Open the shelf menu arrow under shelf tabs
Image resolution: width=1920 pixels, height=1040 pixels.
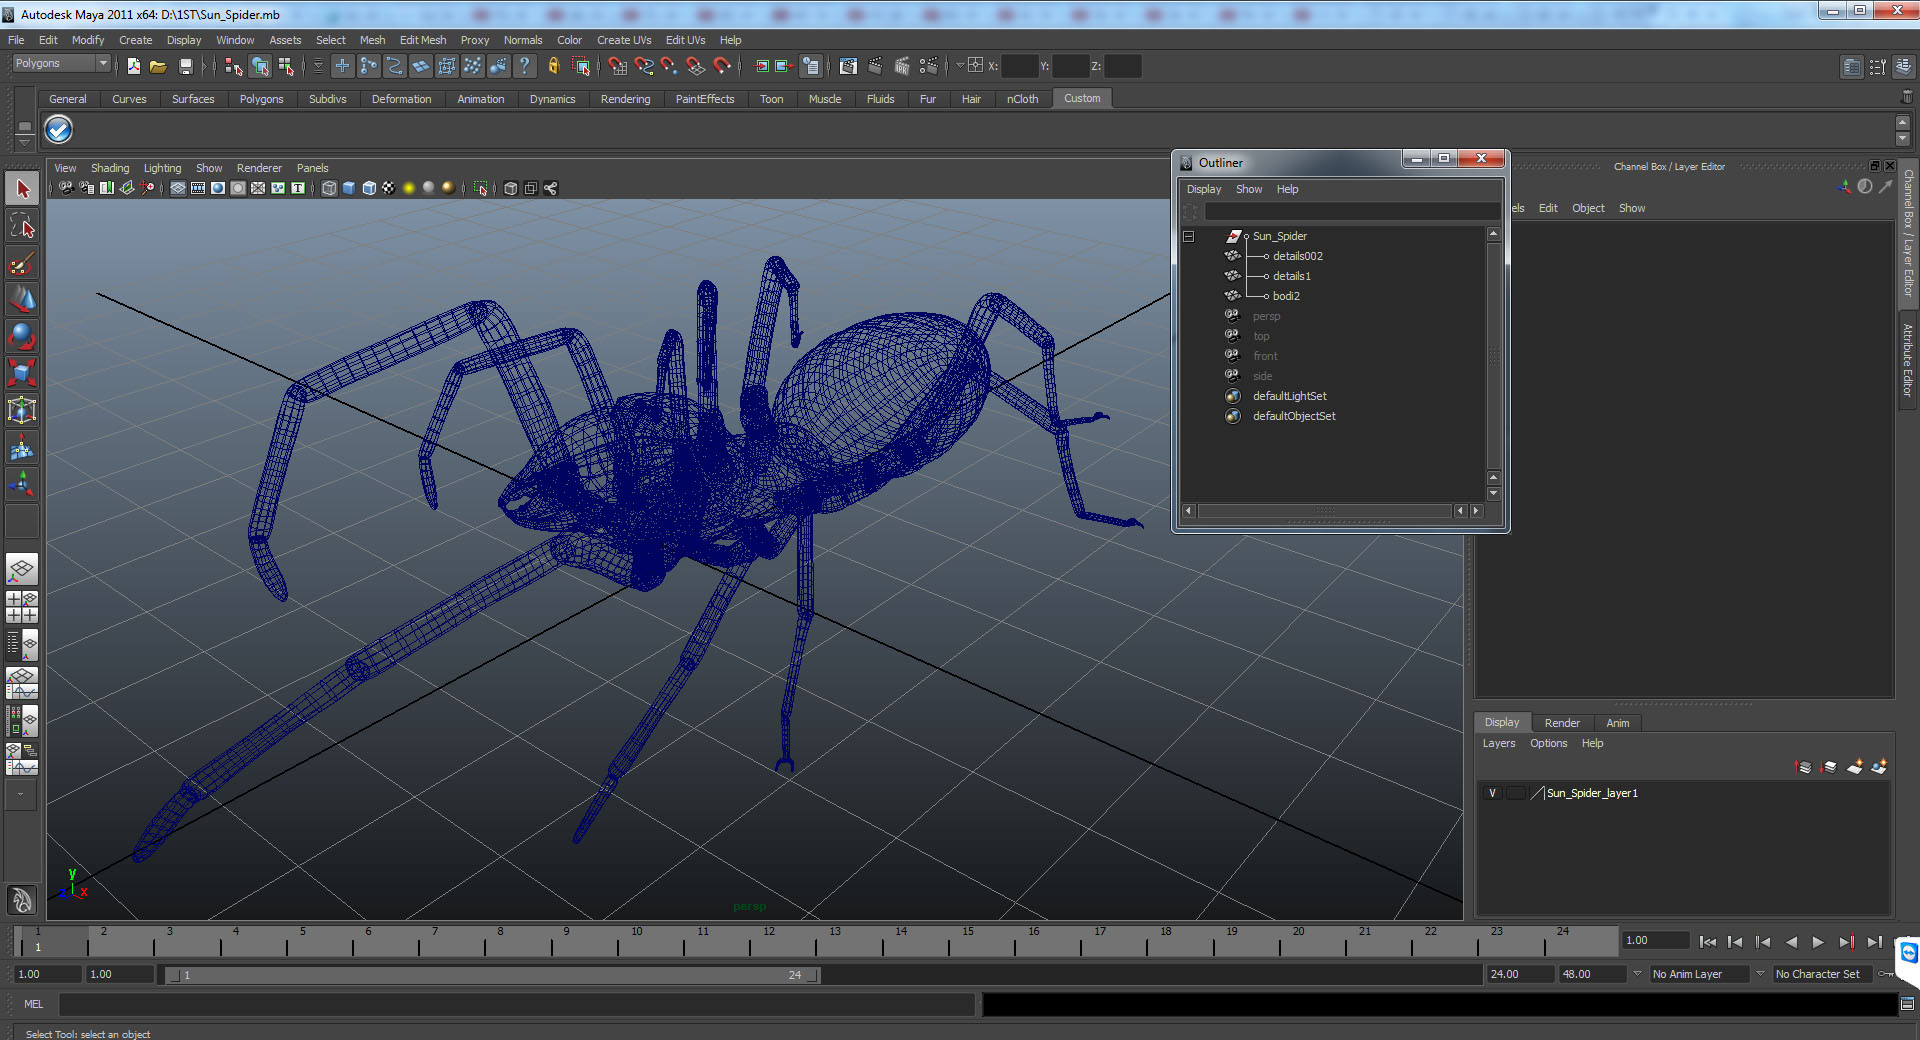pos(24,142)
